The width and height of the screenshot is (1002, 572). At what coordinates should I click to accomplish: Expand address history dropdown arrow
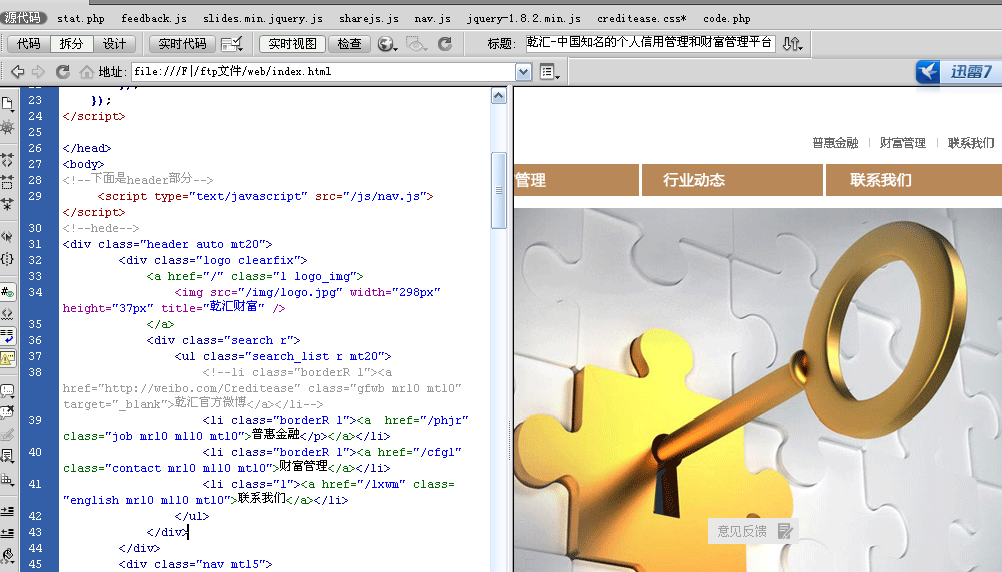click(523, 72)
